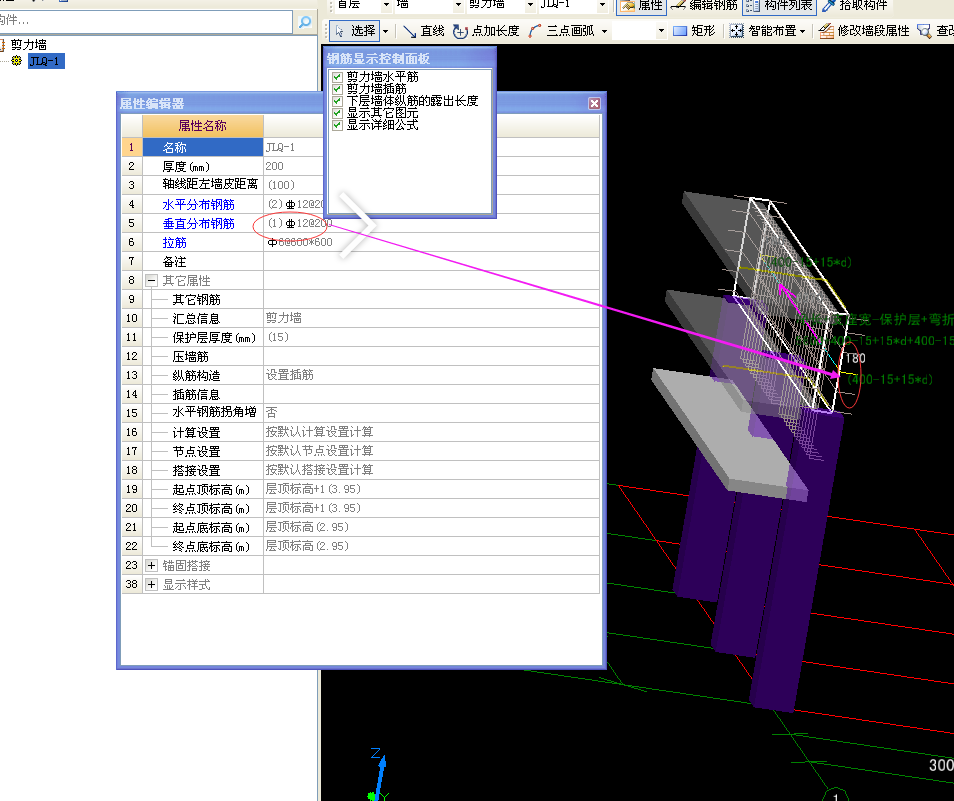Click the 水平分布钢筋 property link
The width and height of the screenshot is (954, 801).
point(198,204)
